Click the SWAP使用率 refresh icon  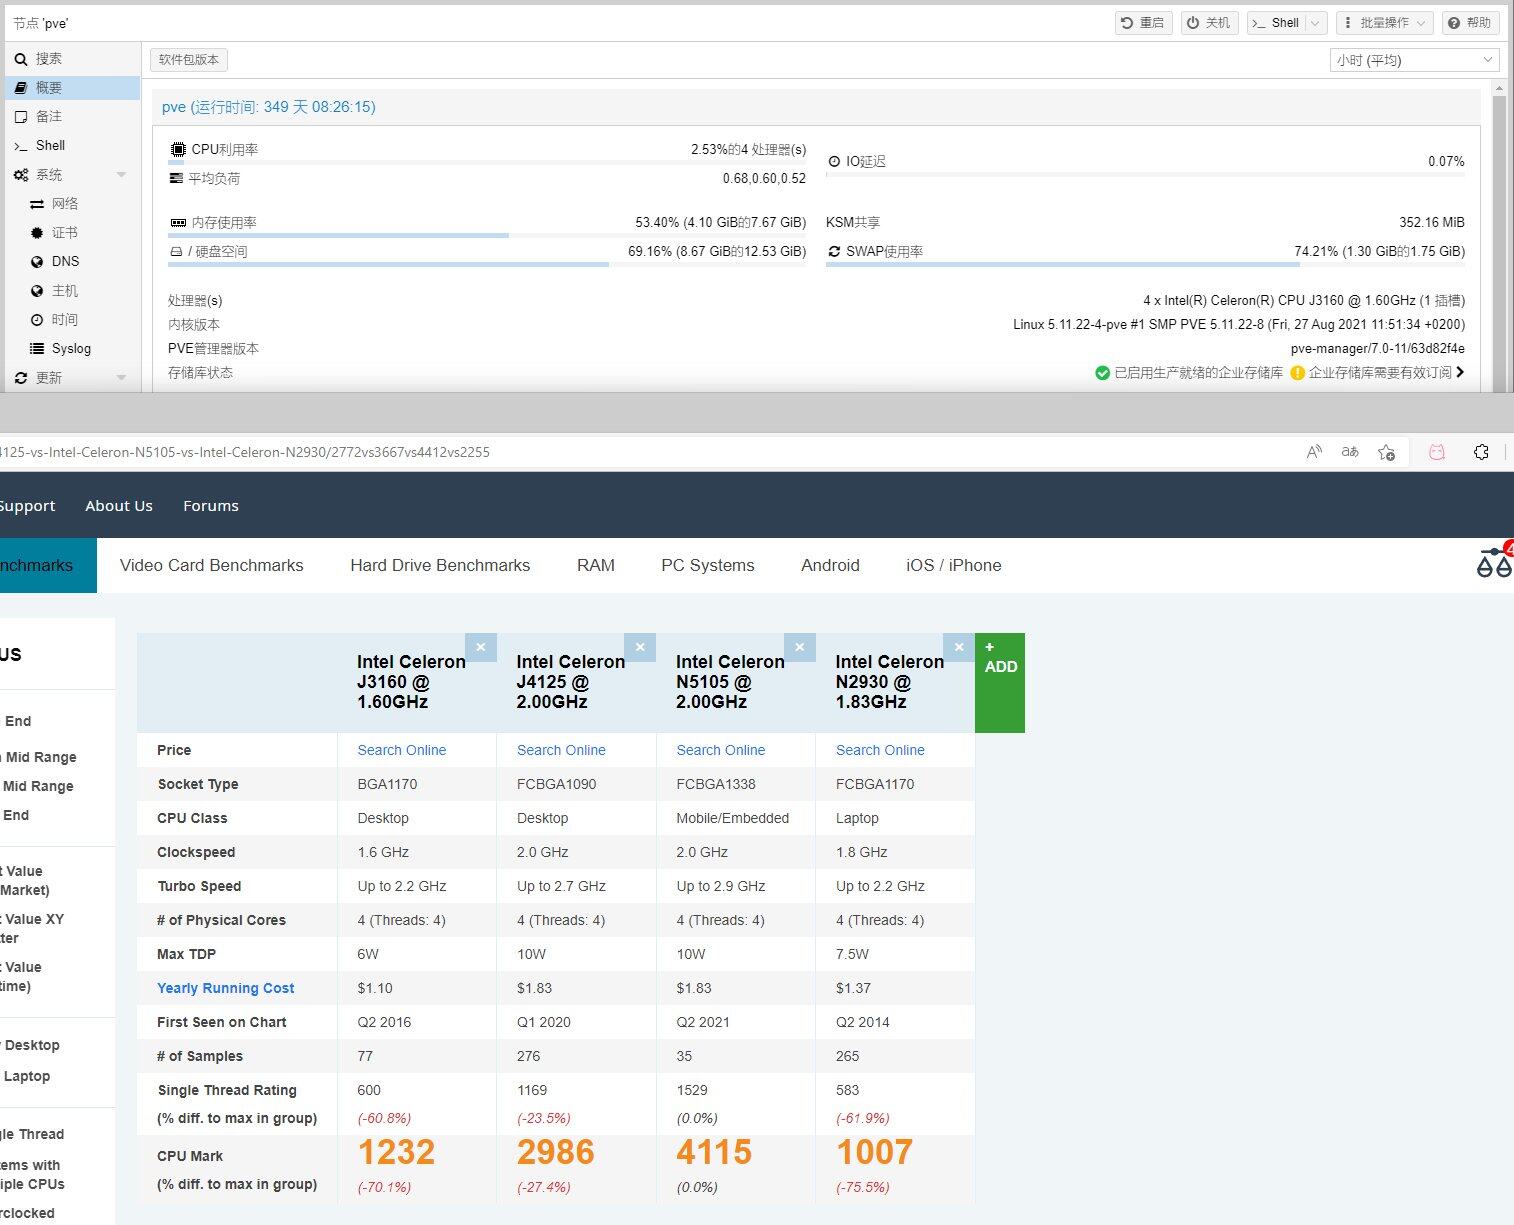(x=834, y=252)
